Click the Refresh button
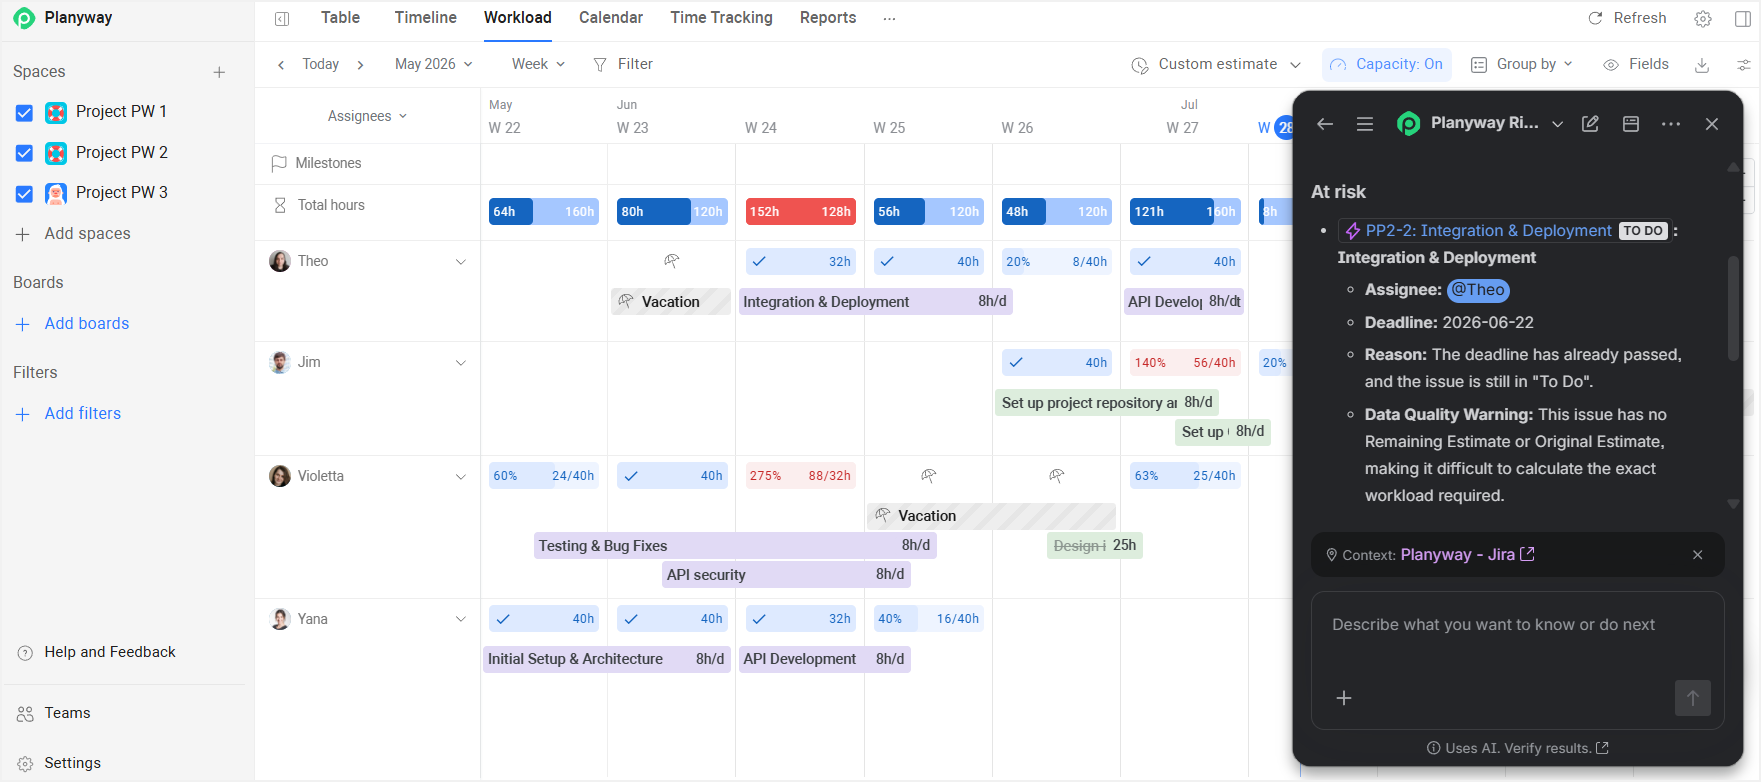 click(1627, 18)
